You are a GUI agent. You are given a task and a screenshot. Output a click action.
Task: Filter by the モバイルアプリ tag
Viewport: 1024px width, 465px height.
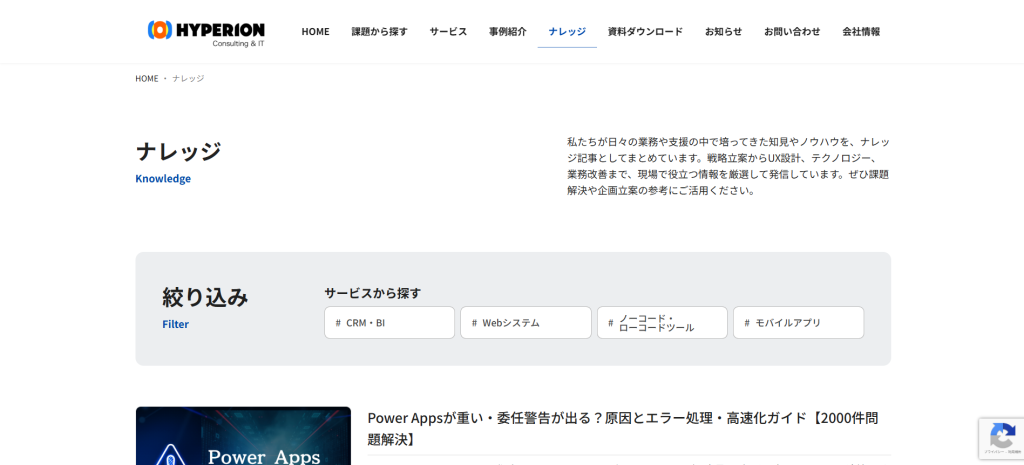point(798,323)
